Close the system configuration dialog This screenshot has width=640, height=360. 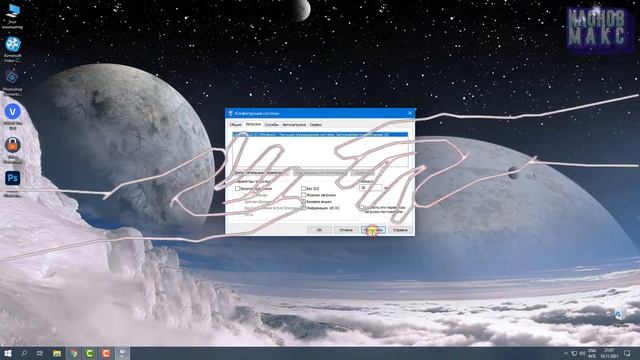(410, 113)
